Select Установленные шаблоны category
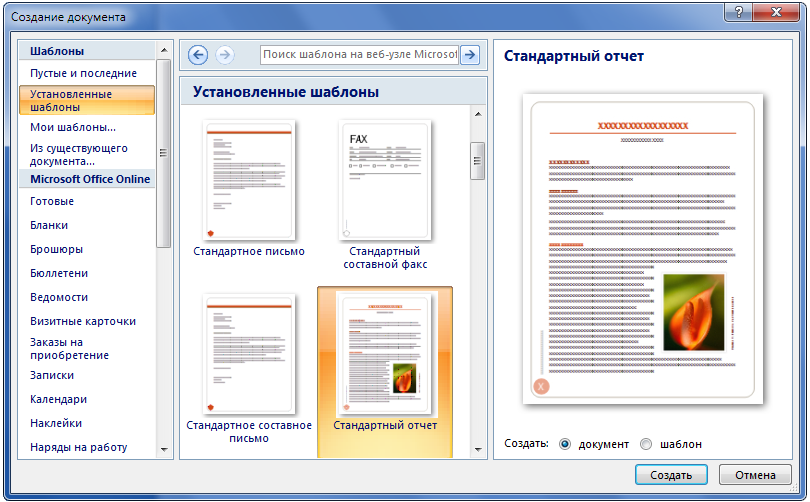The height and width of the screenshot is (502, 810). click(x=87, y=100)
